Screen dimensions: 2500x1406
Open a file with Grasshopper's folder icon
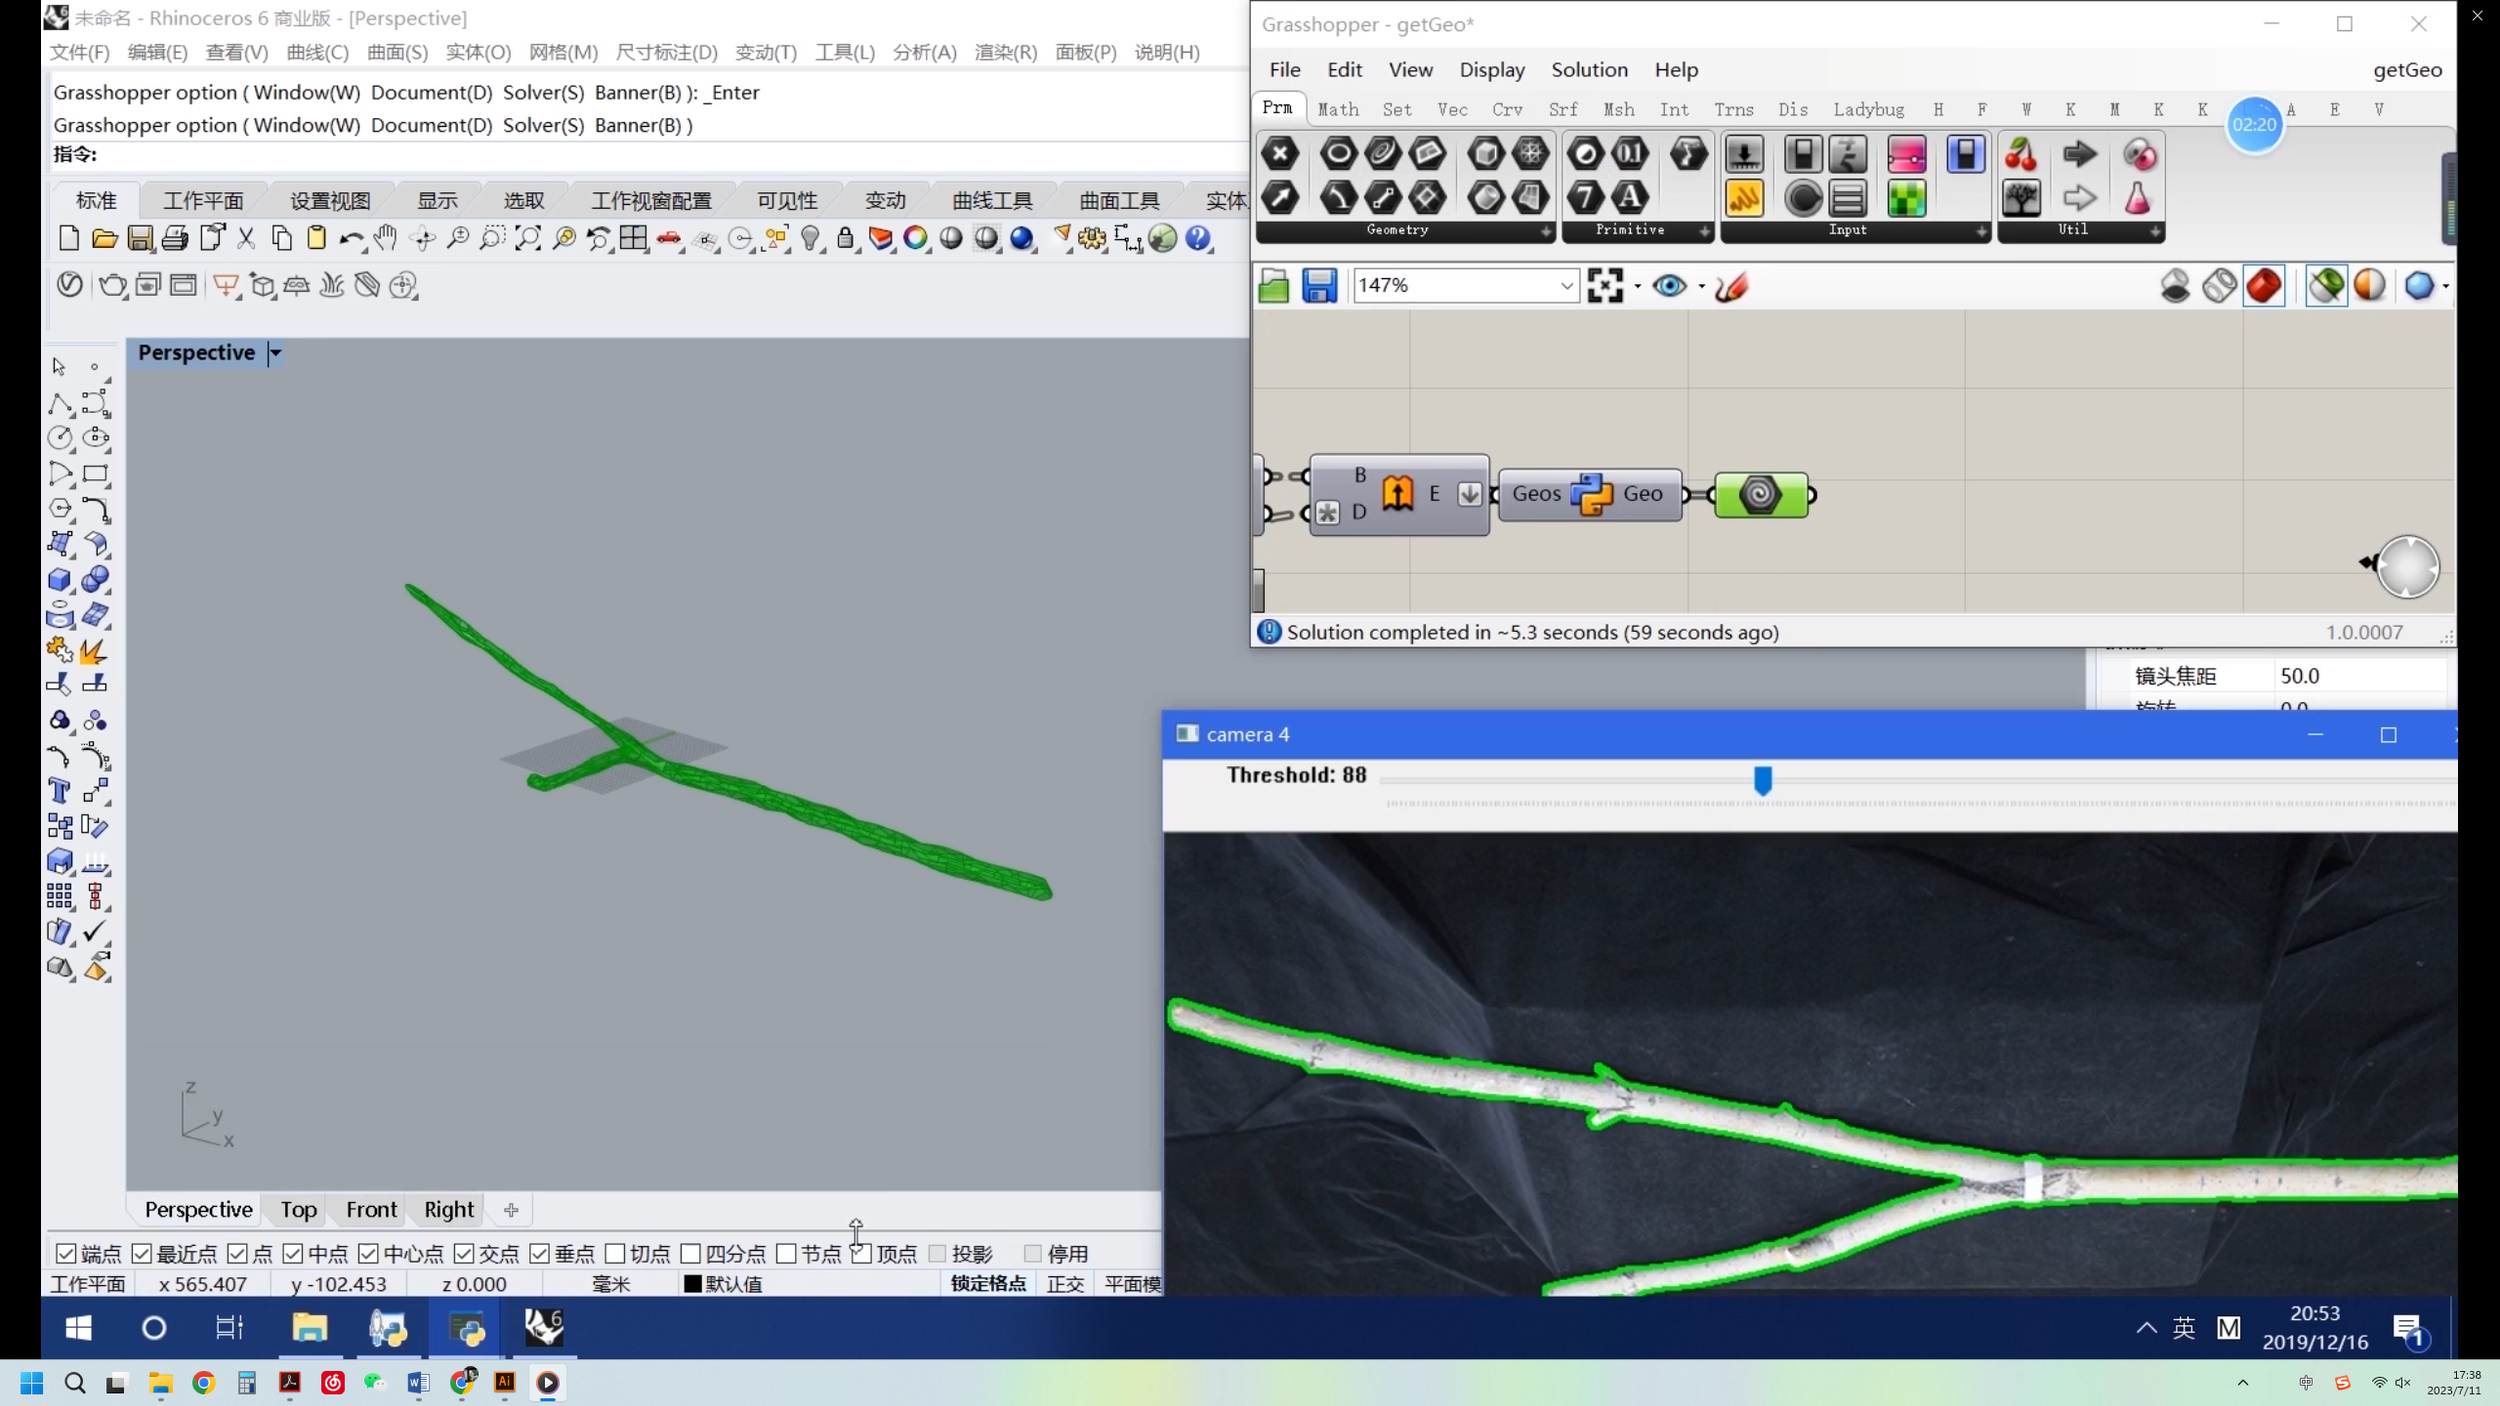click(1273, 285)
